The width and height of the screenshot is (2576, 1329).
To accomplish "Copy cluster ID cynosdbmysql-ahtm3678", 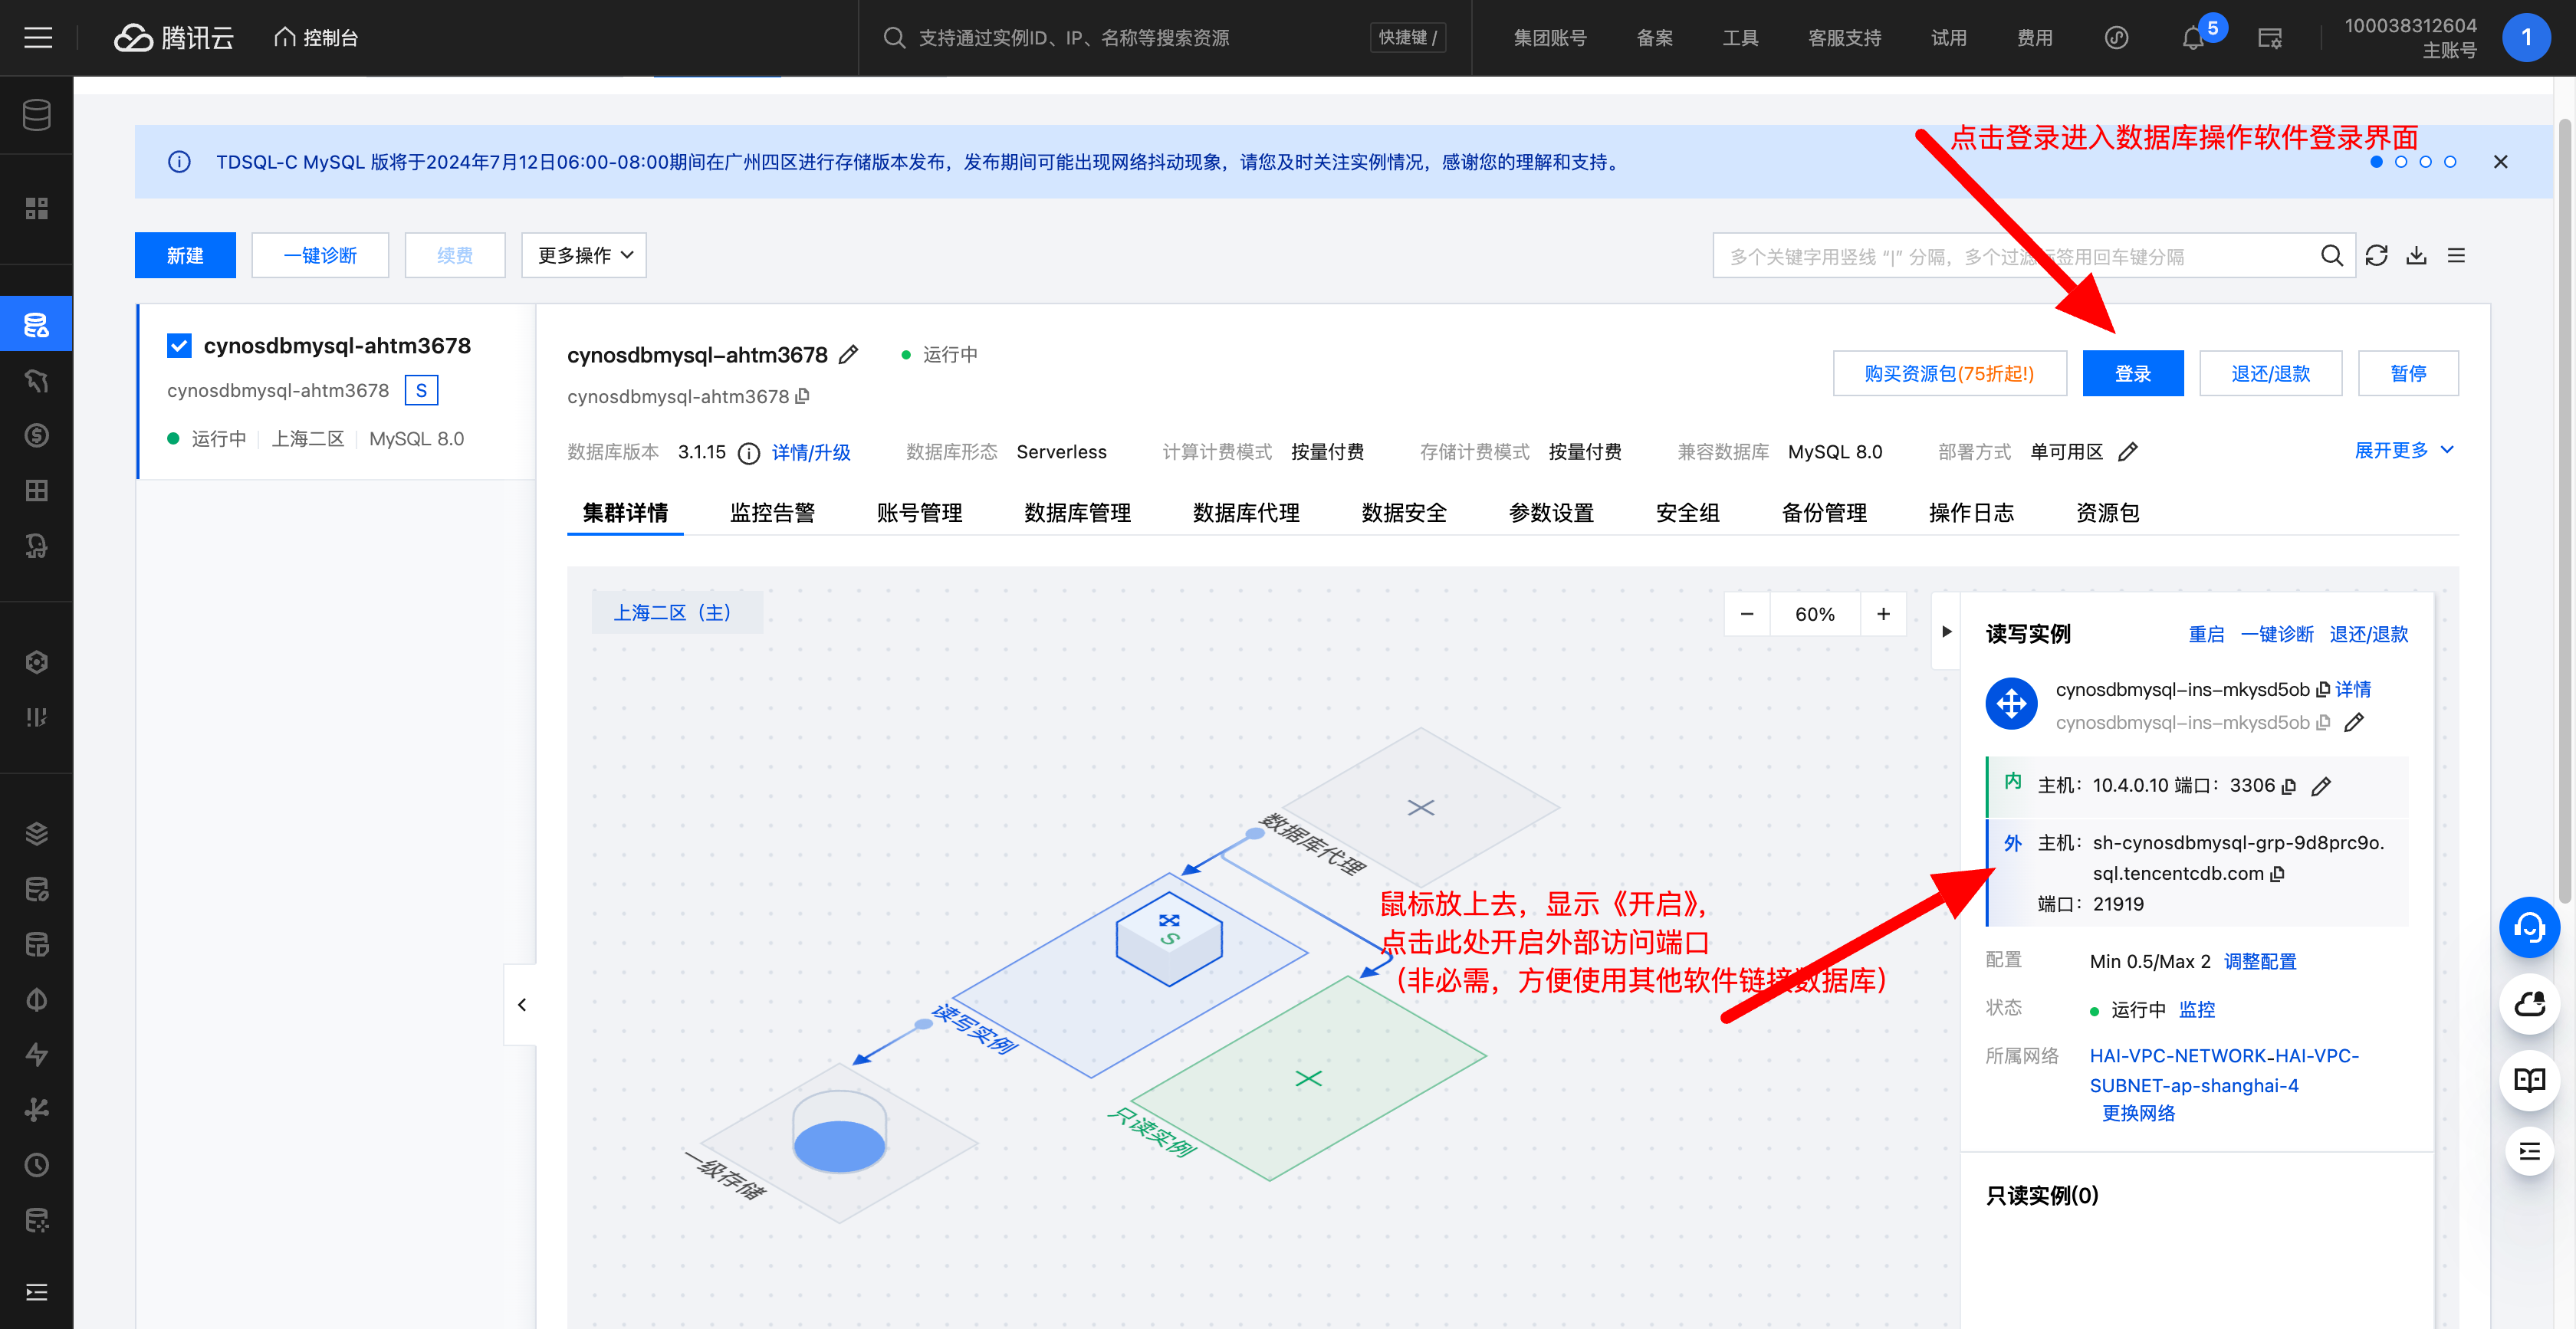I will (803, 396).
